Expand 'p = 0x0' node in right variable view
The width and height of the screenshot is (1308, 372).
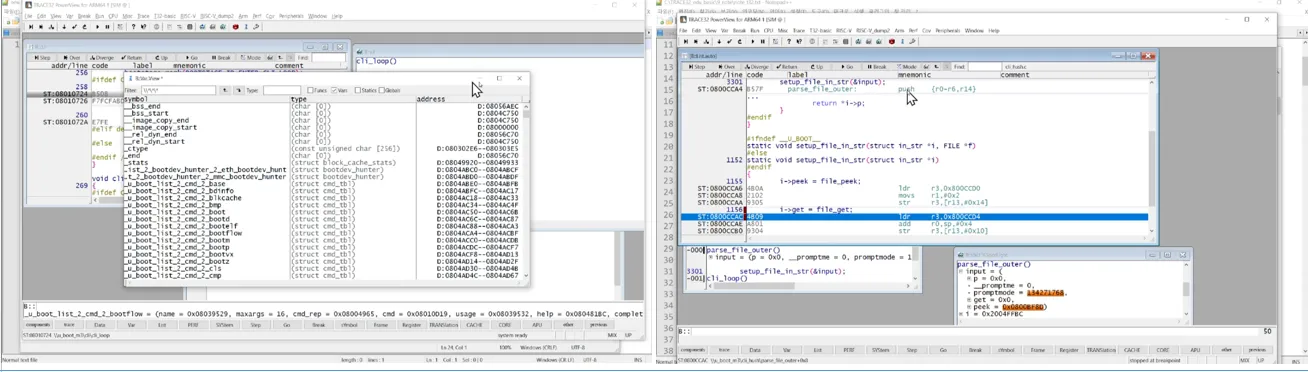(968, 279)
